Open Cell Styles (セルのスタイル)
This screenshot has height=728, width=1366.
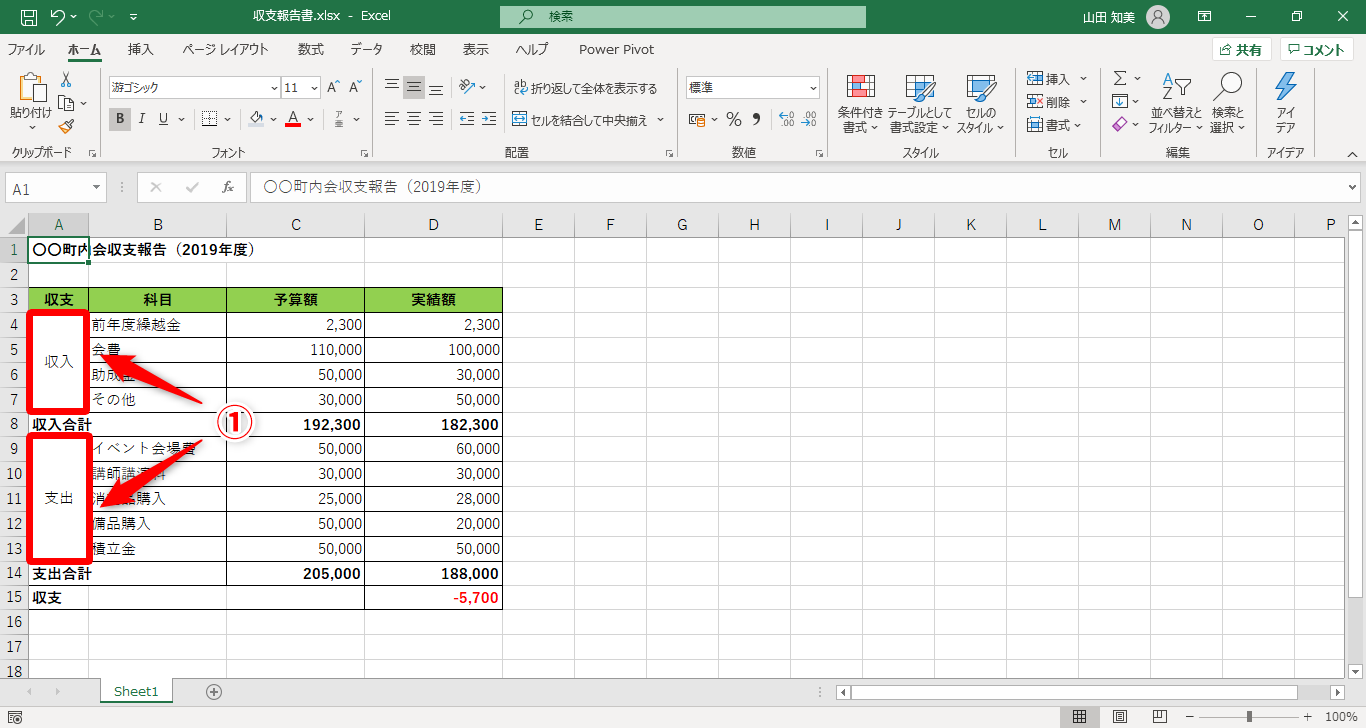pyautogui.click(x=980, y=103)
